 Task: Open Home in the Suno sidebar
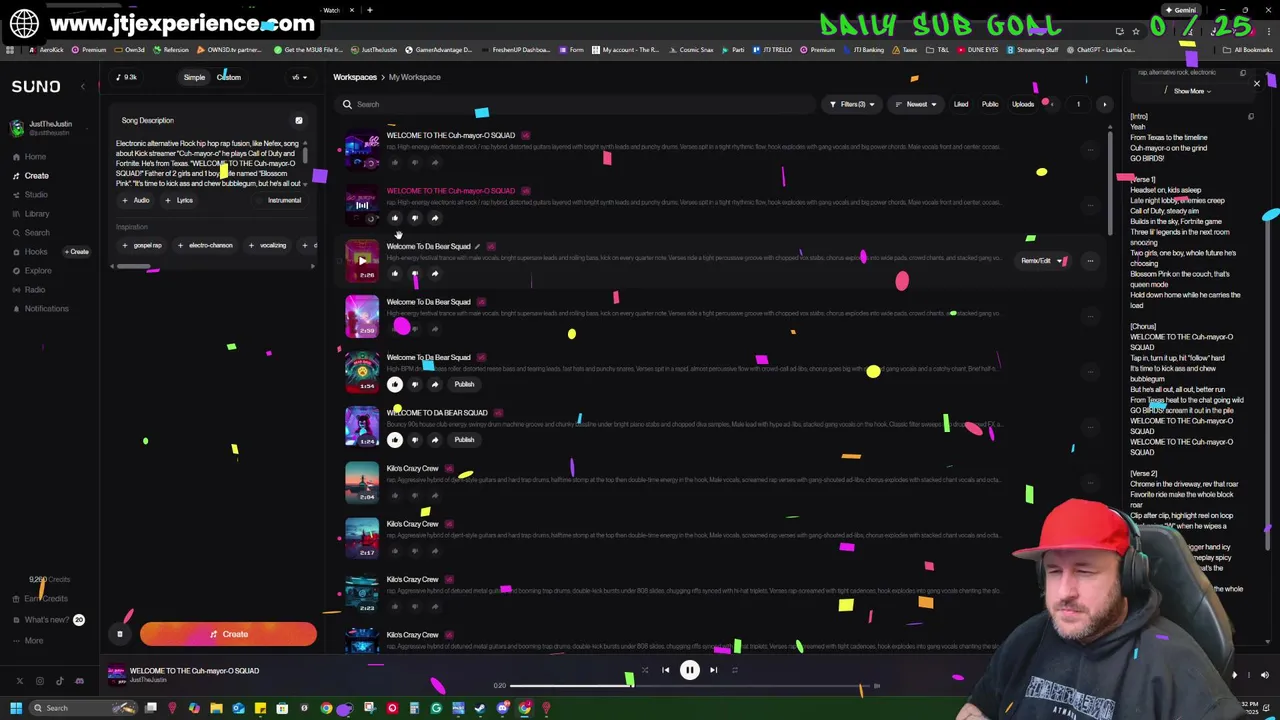(x=35, y=157)
